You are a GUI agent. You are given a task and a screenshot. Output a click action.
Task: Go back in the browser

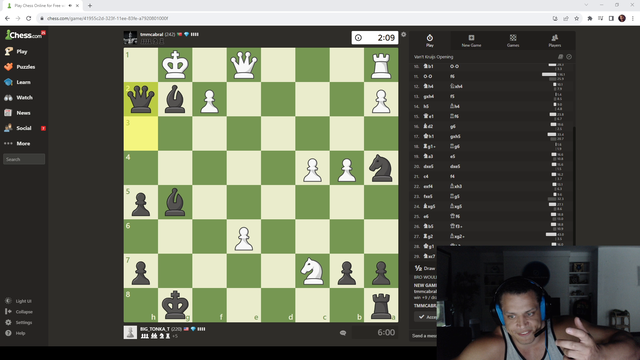(7, 18)
